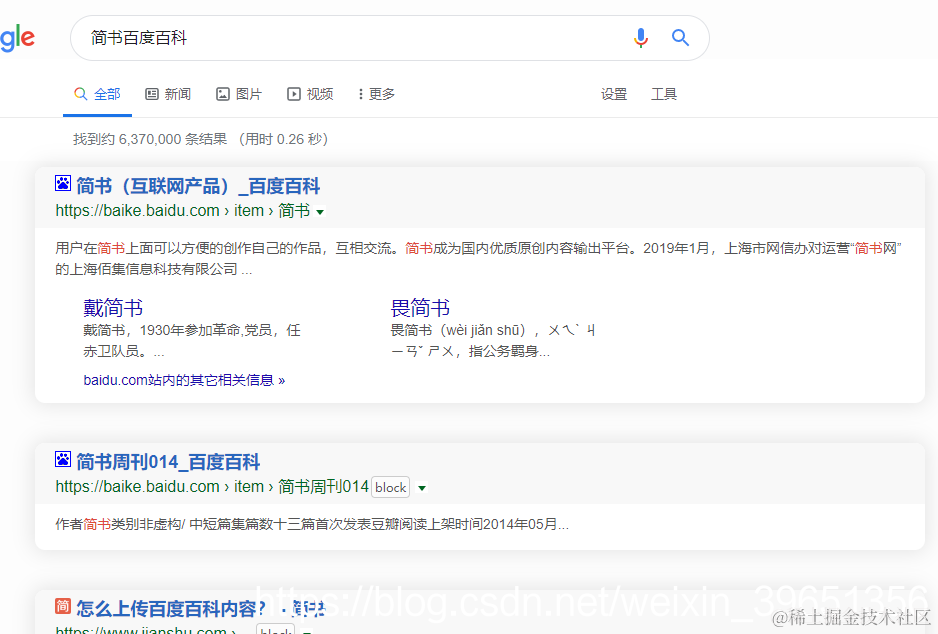Open the 更多 three-dot icon
Viewport: 938px width, 634px height.
click(363, 93)
